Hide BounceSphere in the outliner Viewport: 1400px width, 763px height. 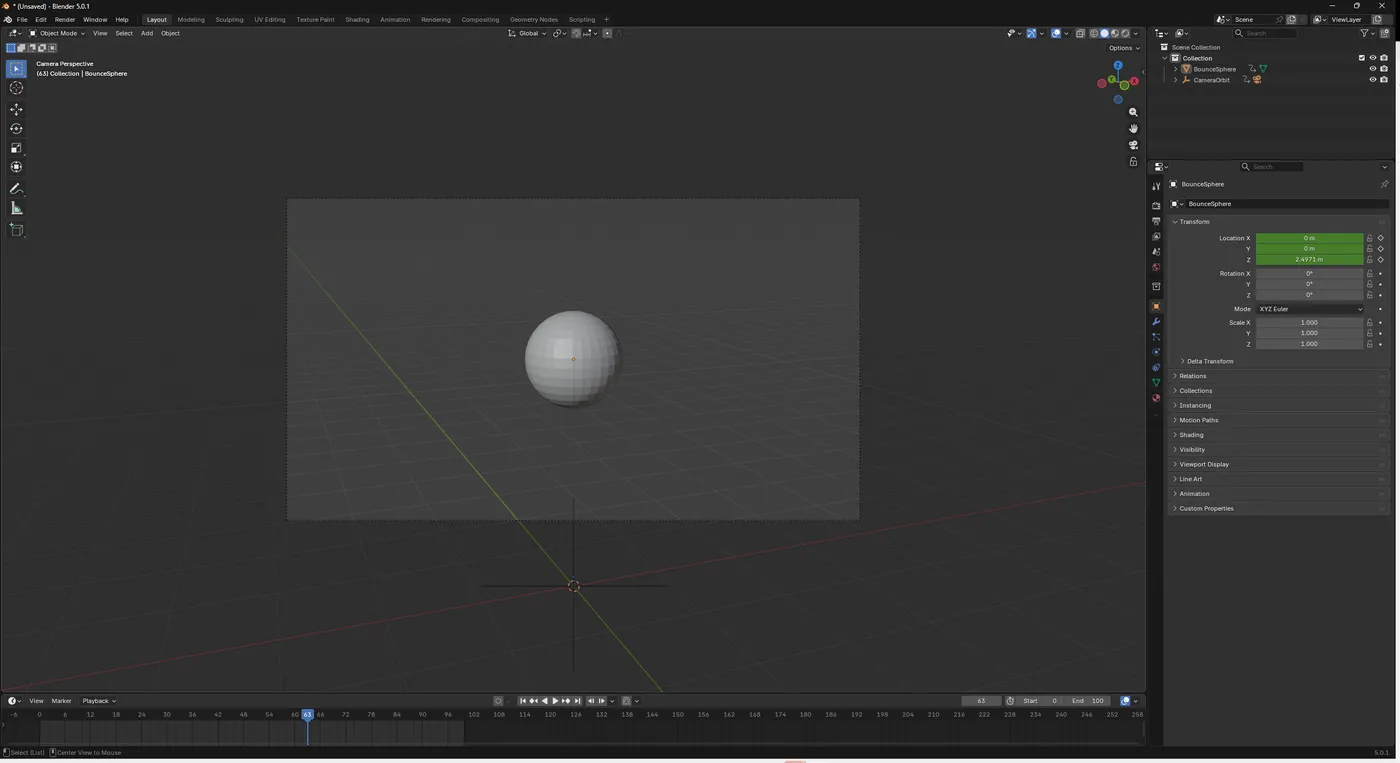(x=1372, y=69)
